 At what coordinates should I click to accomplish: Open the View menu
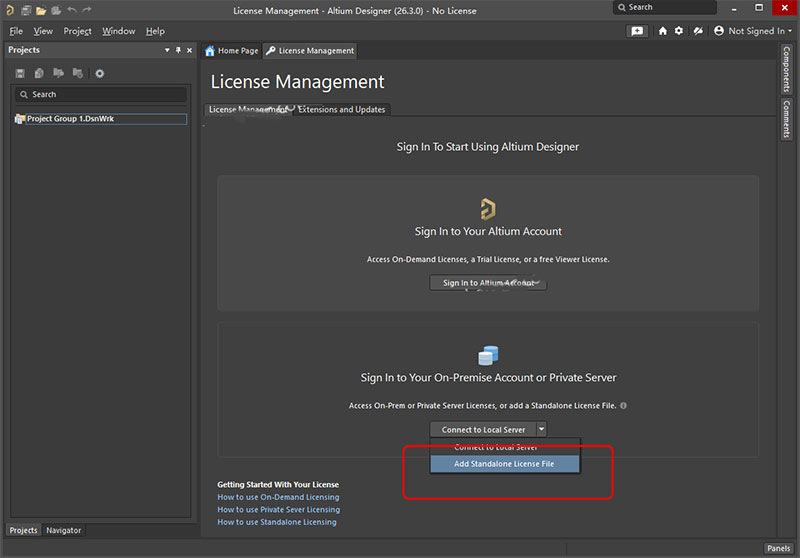tap(43, 31)
